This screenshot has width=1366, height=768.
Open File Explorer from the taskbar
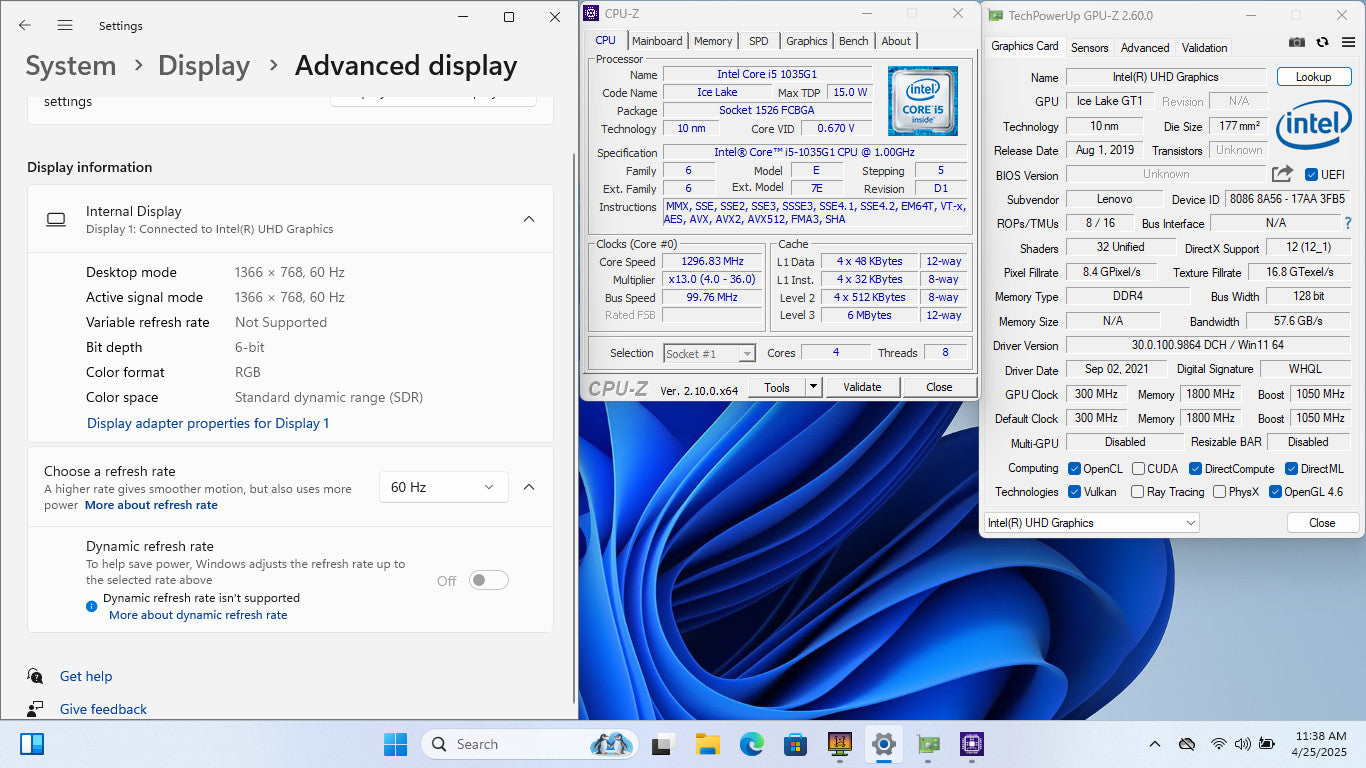tap(707, 744)
